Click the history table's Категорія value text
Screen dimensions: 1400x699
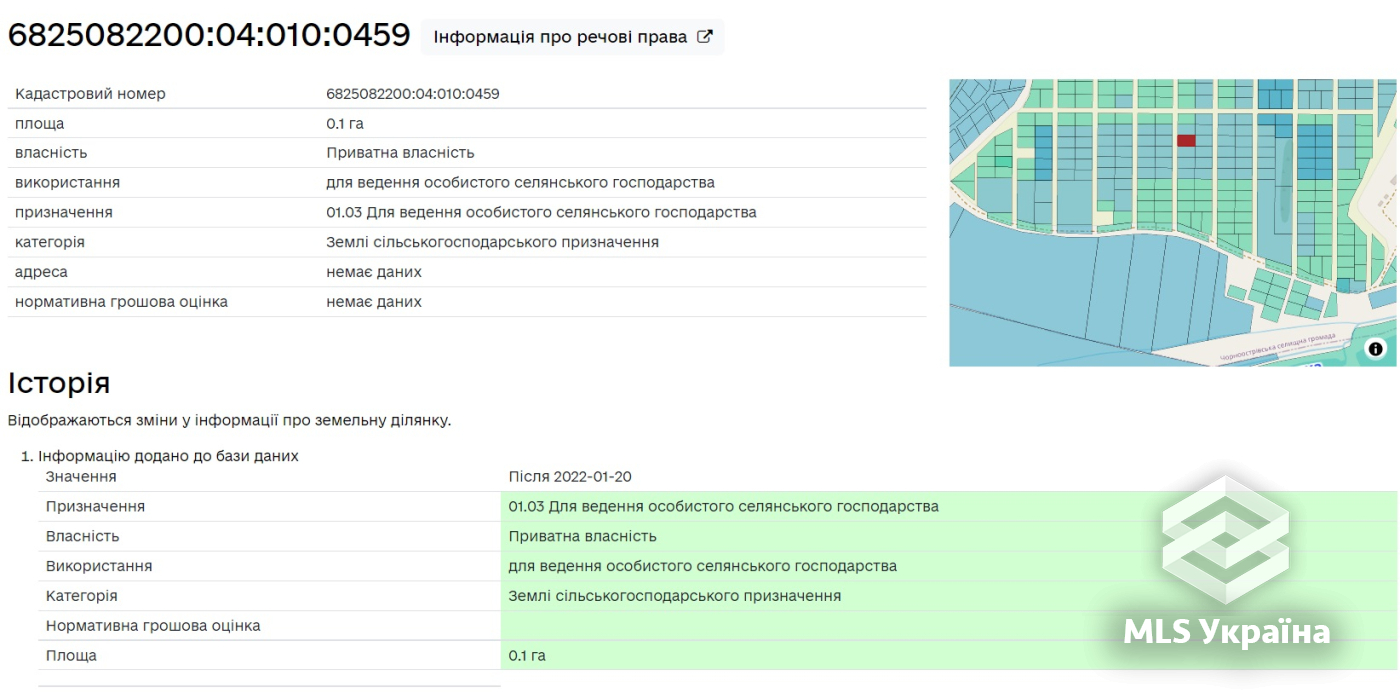point(674,596)
